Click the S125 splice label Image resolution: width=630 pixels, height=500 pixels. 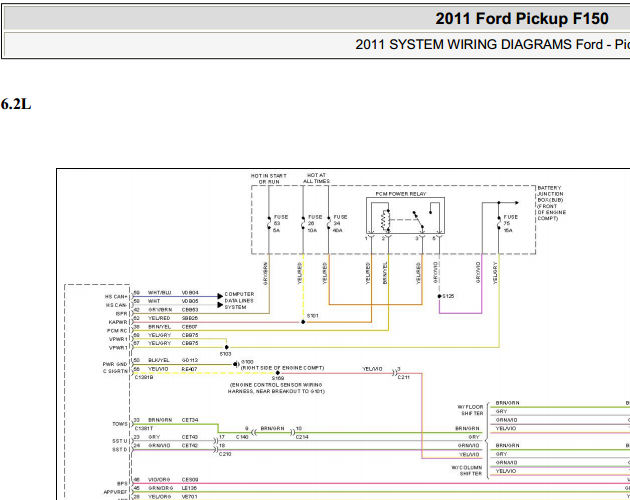click(x=448, y=296)
